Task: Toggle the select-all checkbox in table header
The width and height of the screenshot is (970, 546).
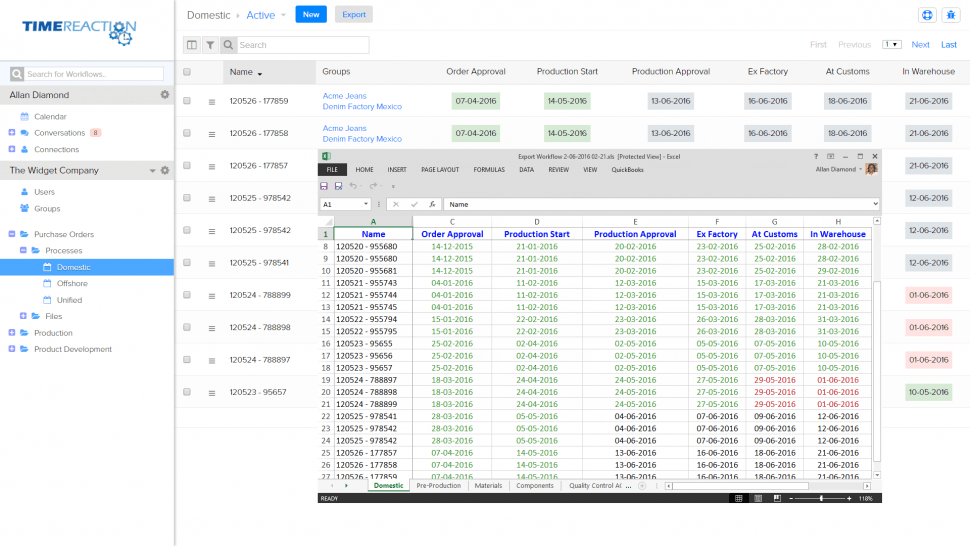Action: pyautogui.click(x=187, y=72)
